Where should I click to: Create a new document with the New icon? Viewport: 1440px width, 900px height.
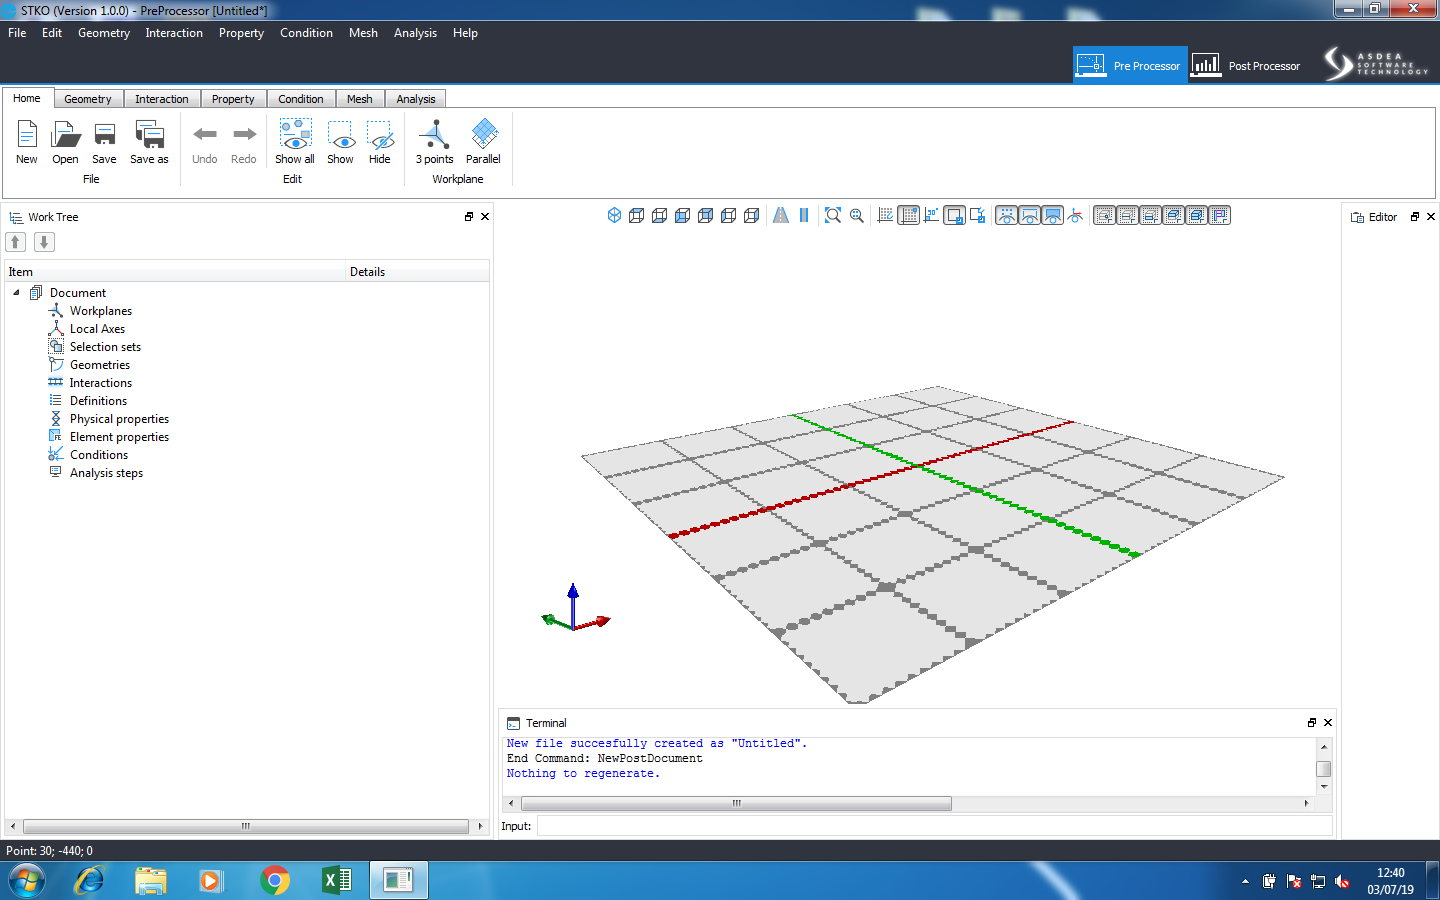point(27,134)
